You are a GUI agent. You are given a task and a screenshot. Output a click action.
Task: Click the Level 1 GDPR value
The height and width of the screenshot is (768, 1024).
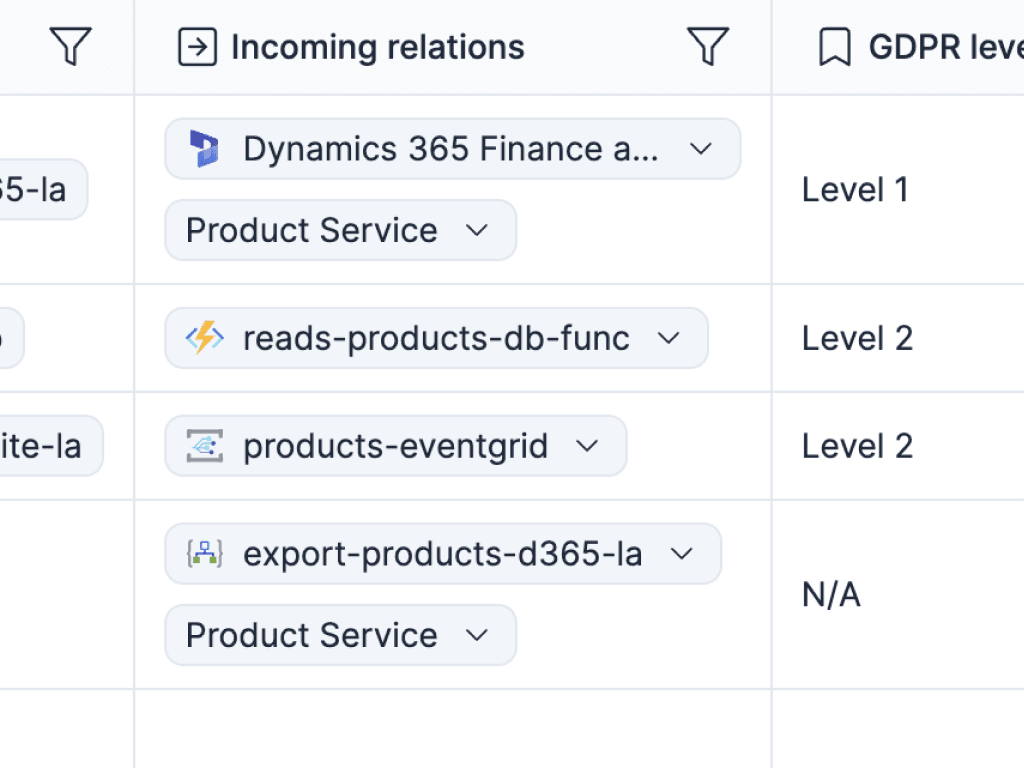click(855, 189)
